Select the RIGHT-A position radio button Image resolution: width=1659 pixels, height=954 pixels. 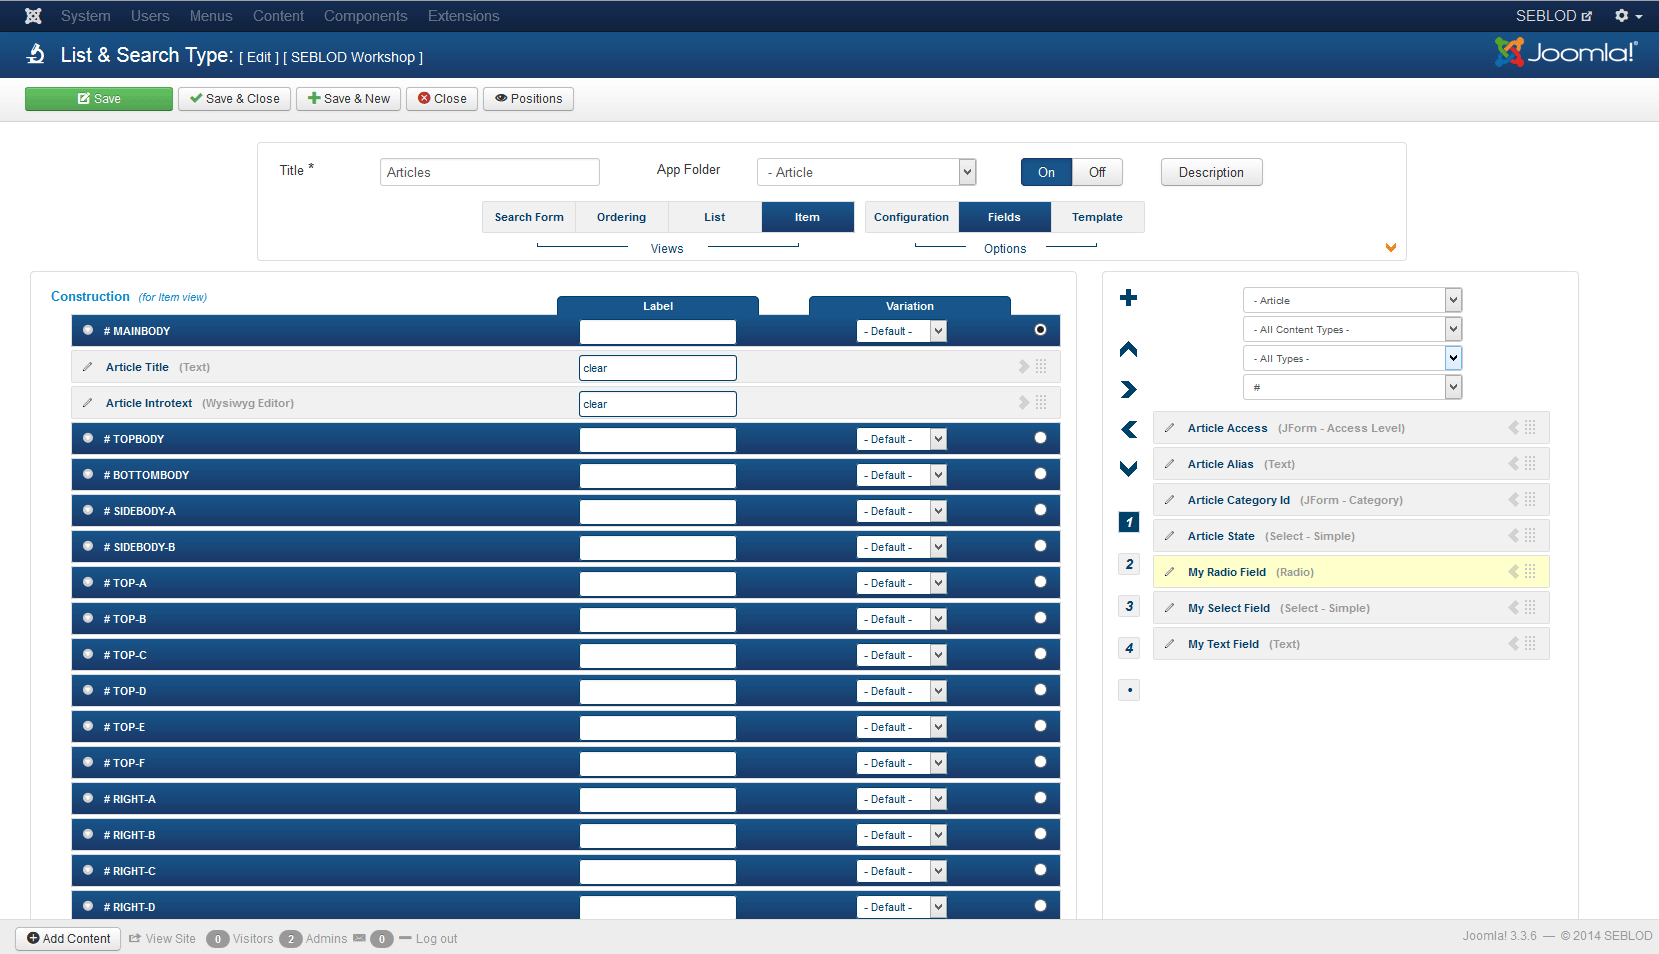1040,798
